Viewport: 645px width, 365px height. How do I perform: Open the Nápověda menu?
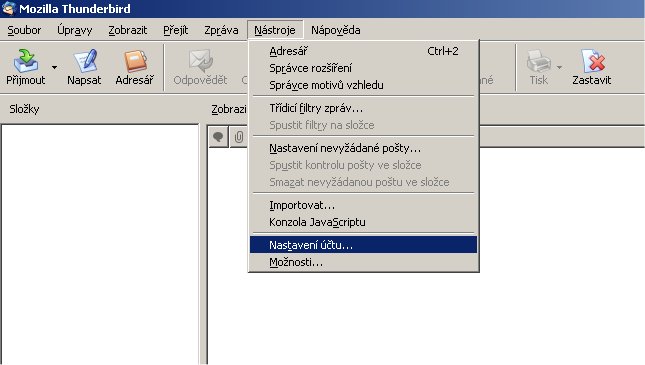(336, 30)
